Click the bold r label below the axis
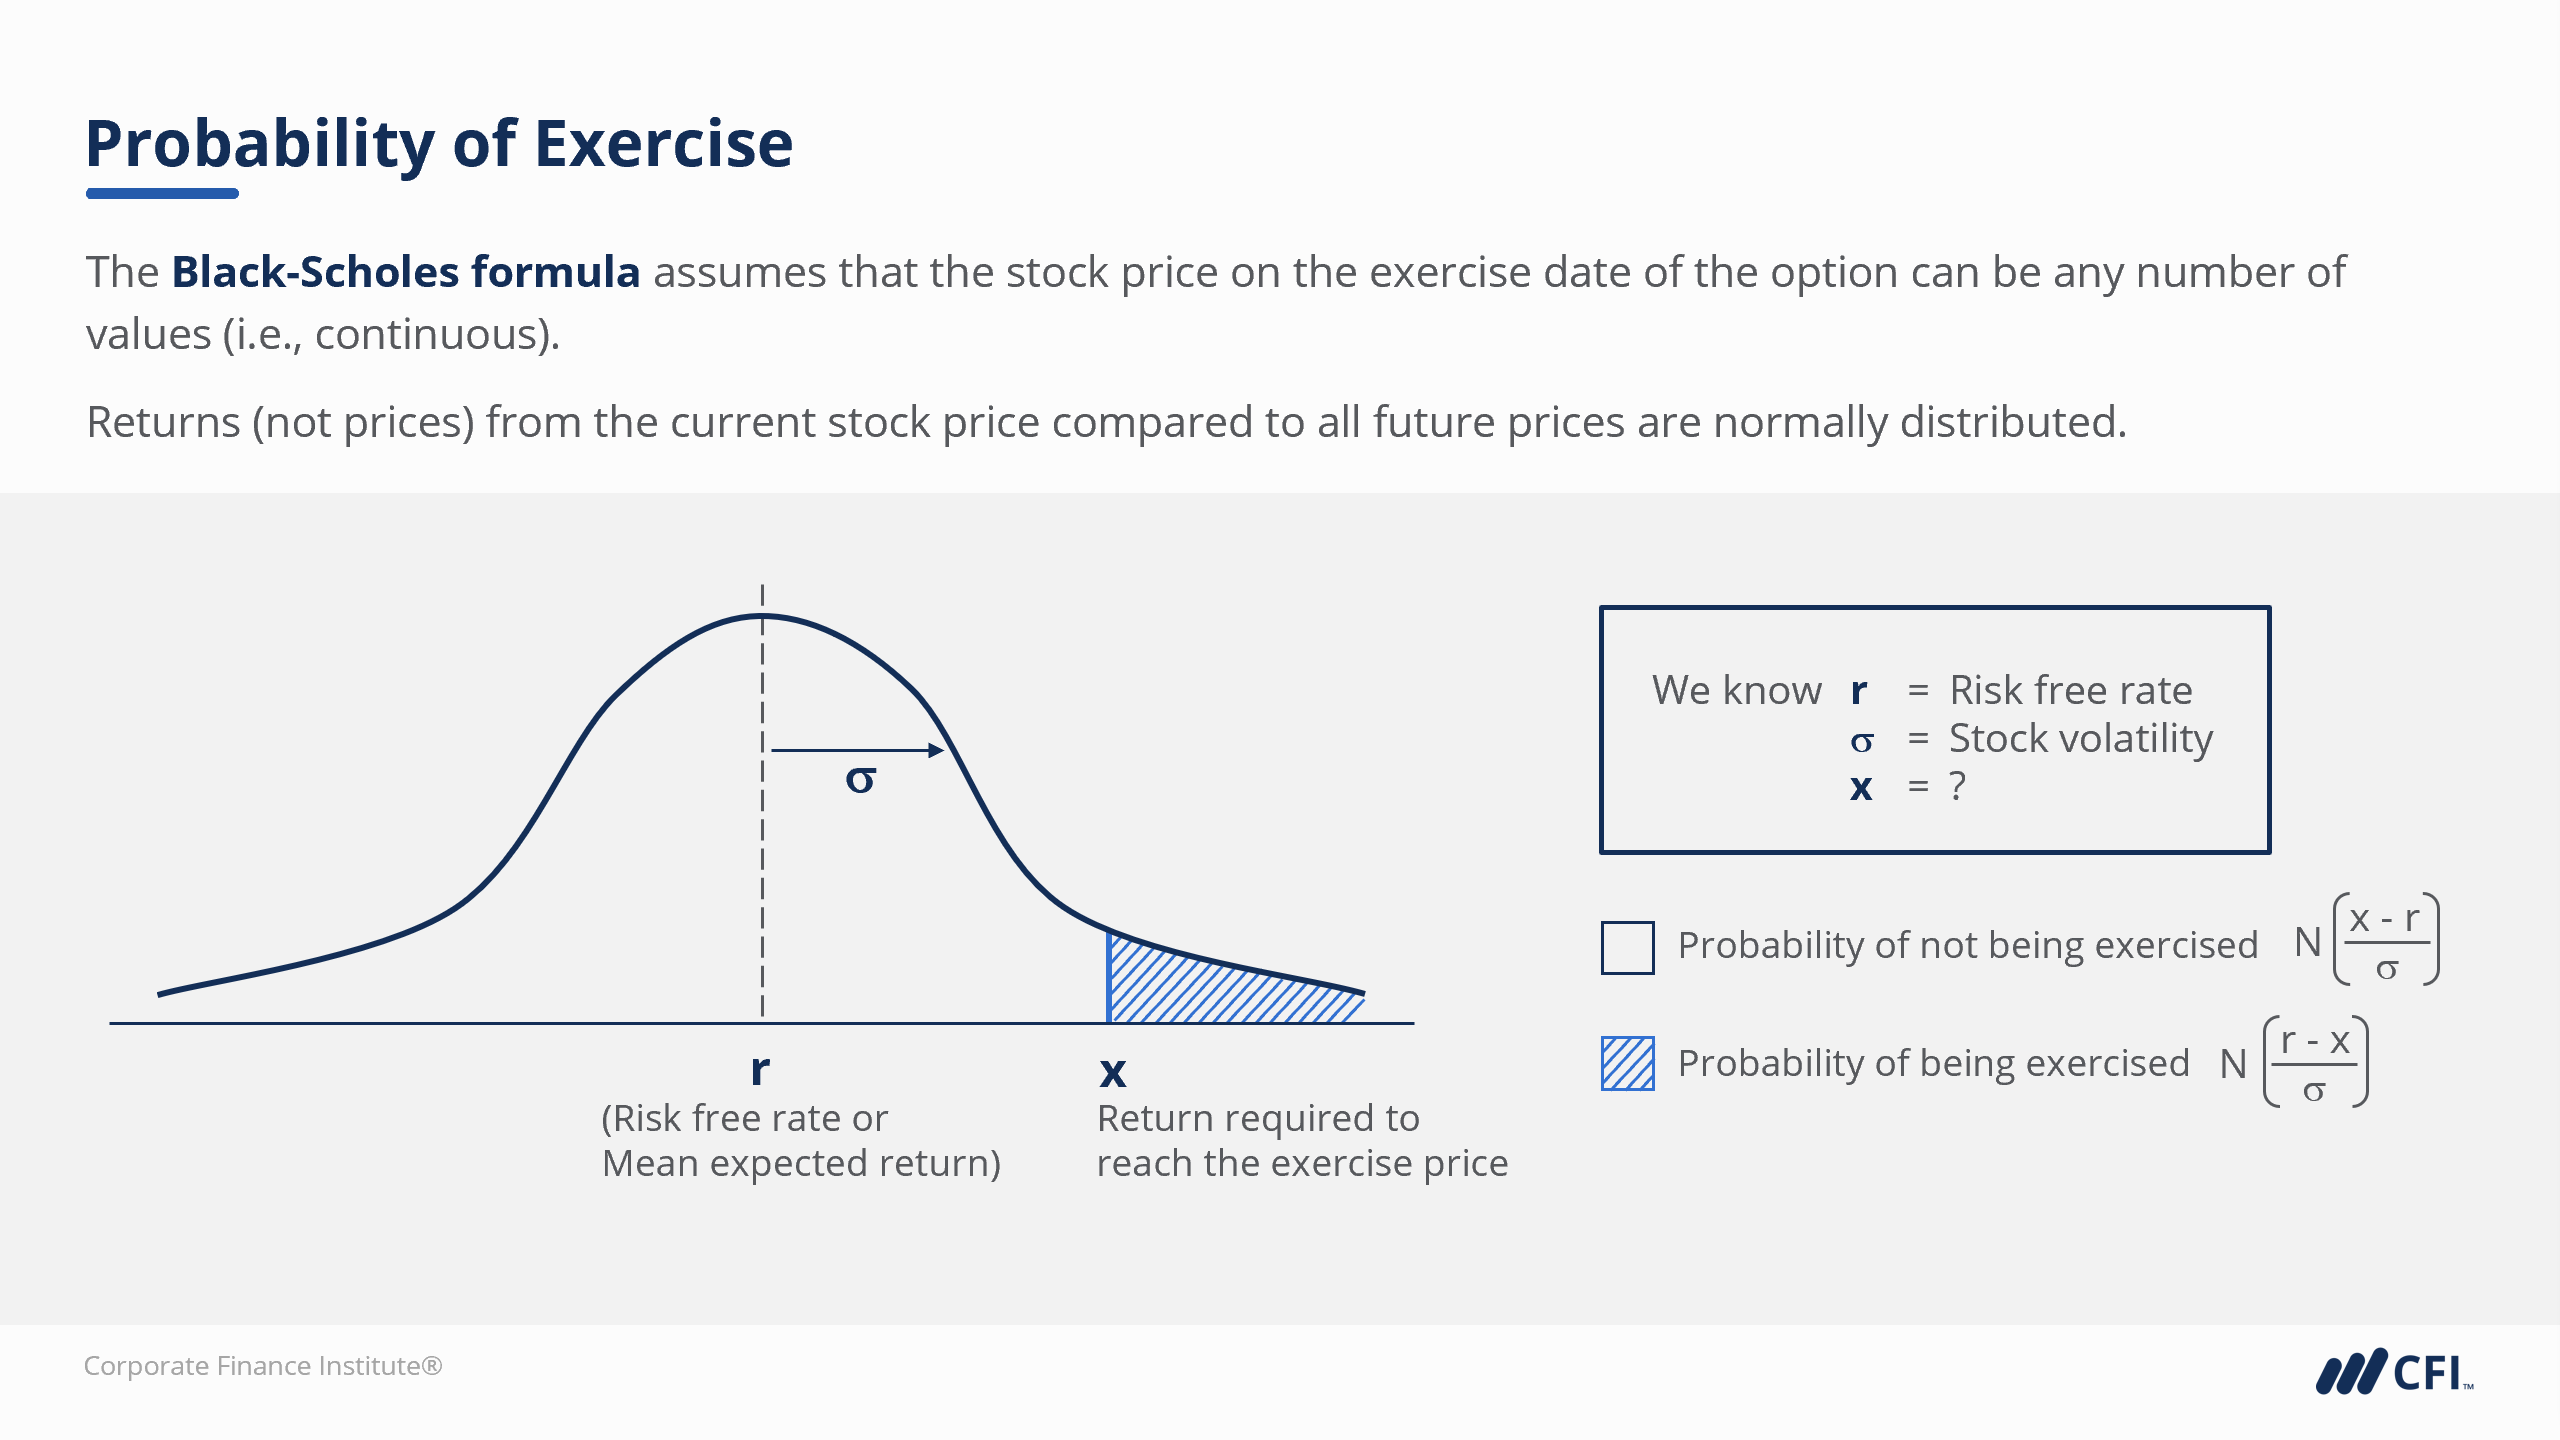 pyautogui.click(x=760, y=1070)
